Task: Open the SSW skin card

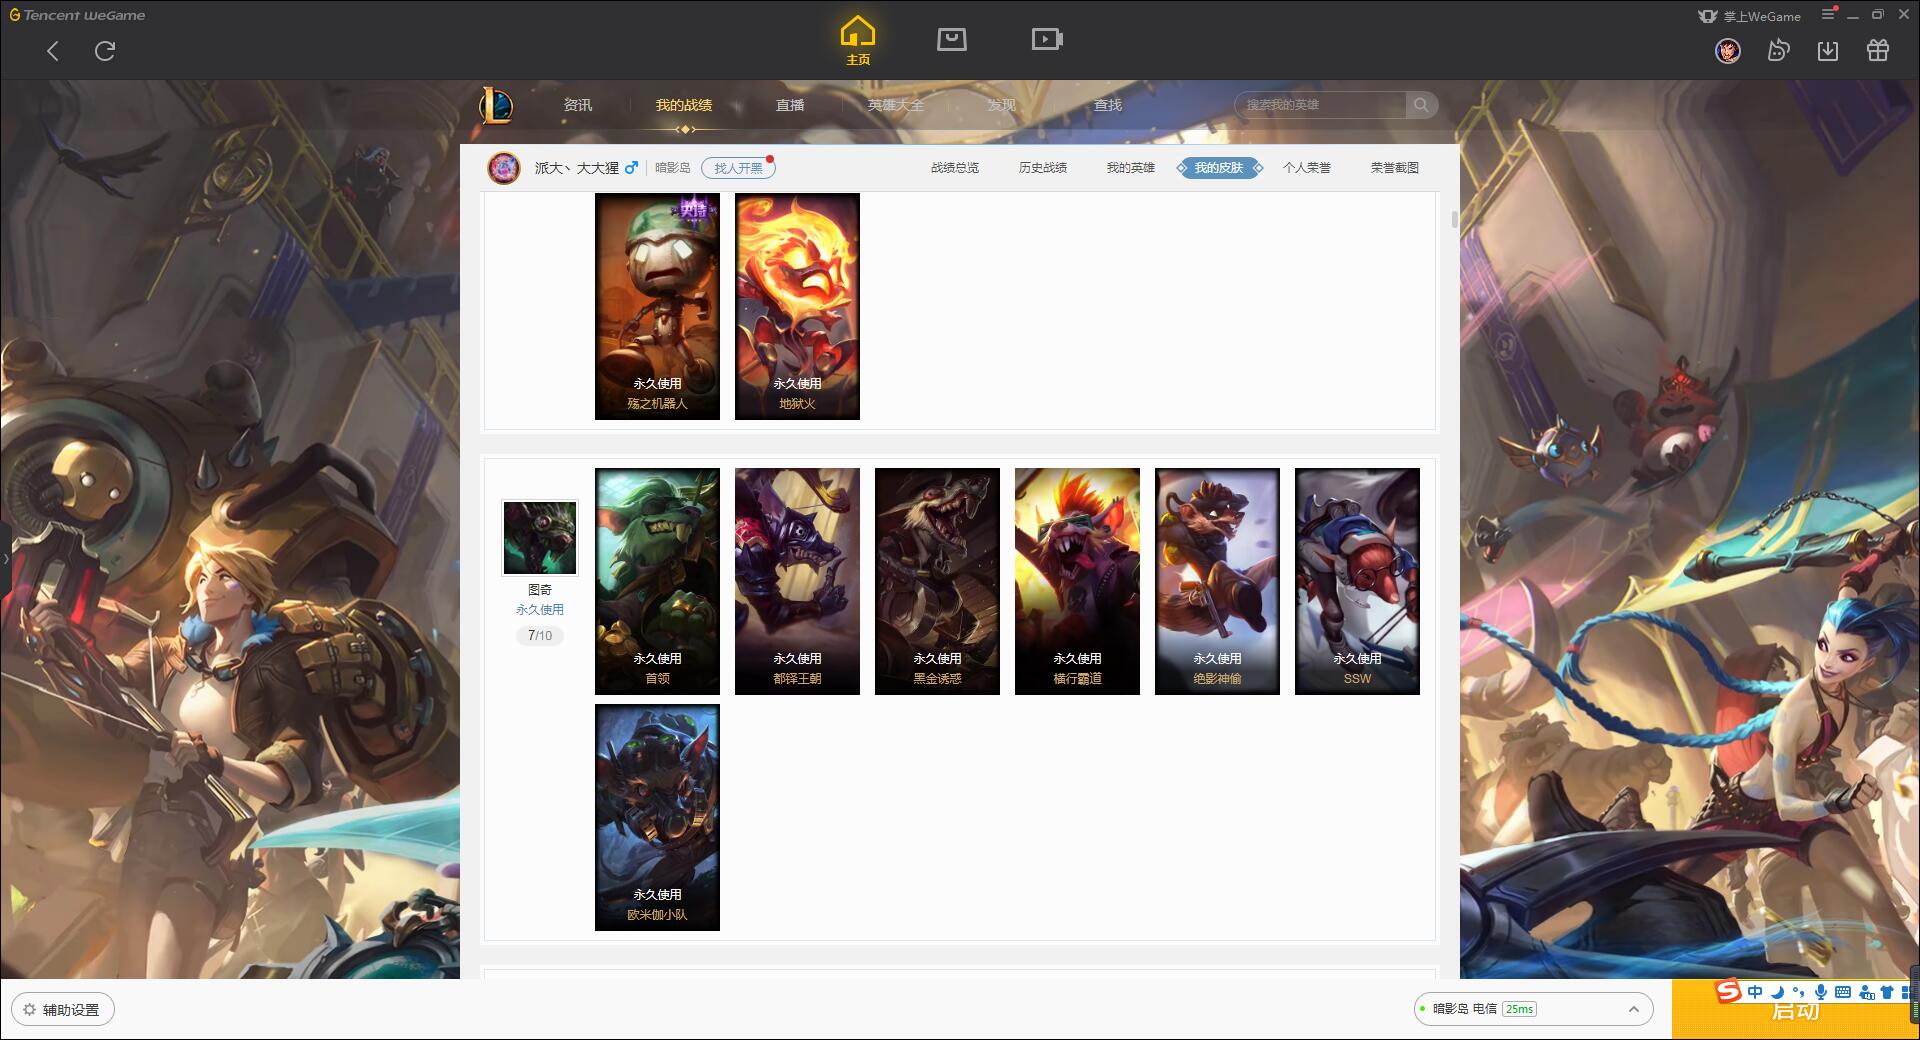Action: click(x=1357, y=581)
